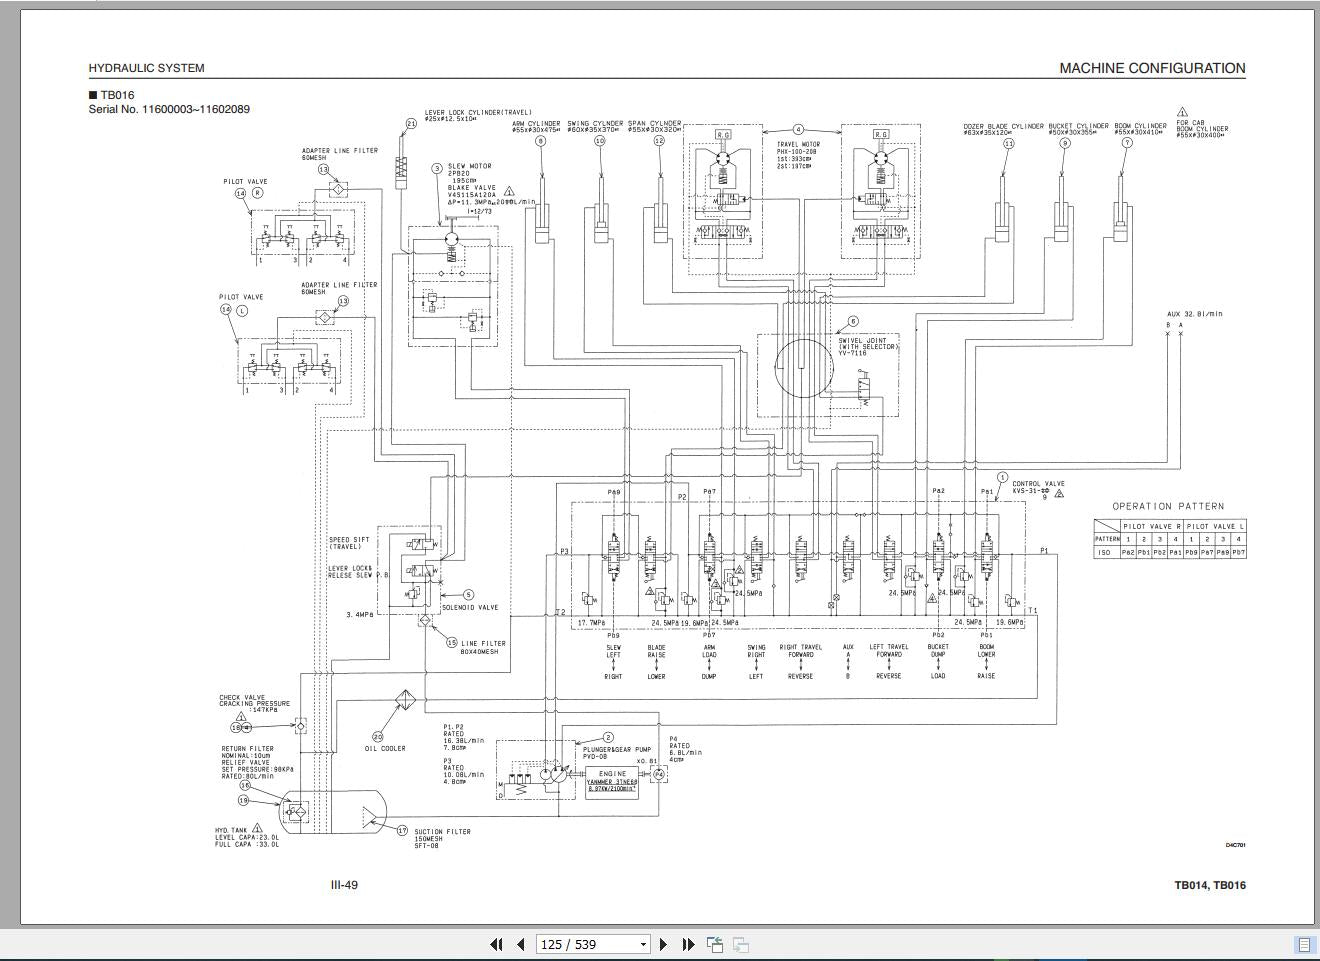
Task: Click the swivel joint circle symbol
Action: coord(801,367)
